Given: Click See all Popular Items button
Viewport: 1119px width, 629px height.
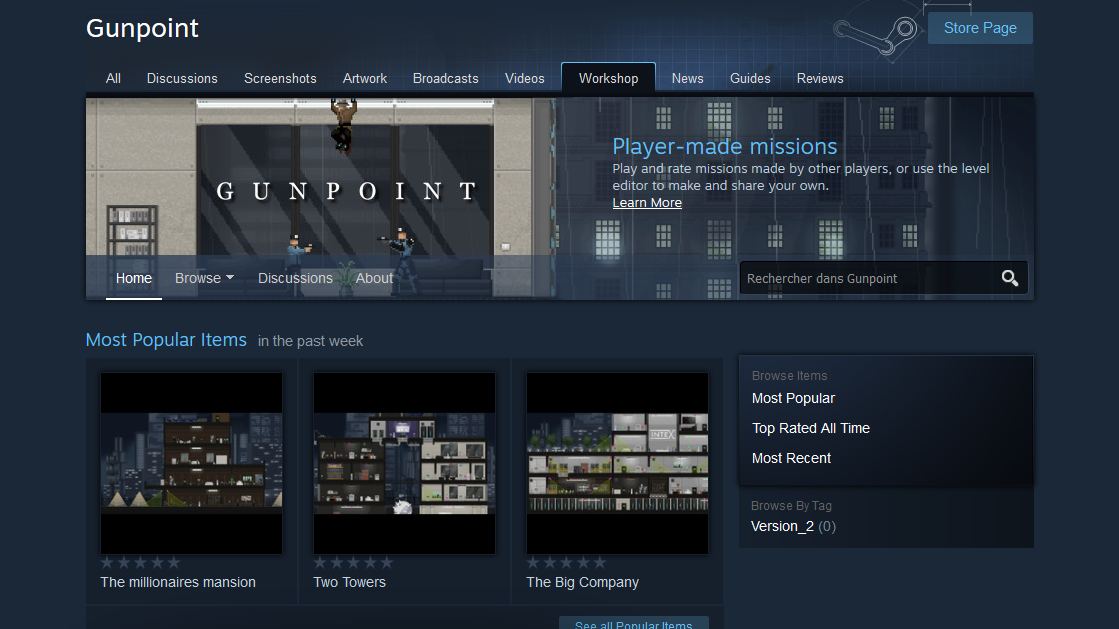Looking at the screenshot, I should pyautogui.click(x=634, y=623).
